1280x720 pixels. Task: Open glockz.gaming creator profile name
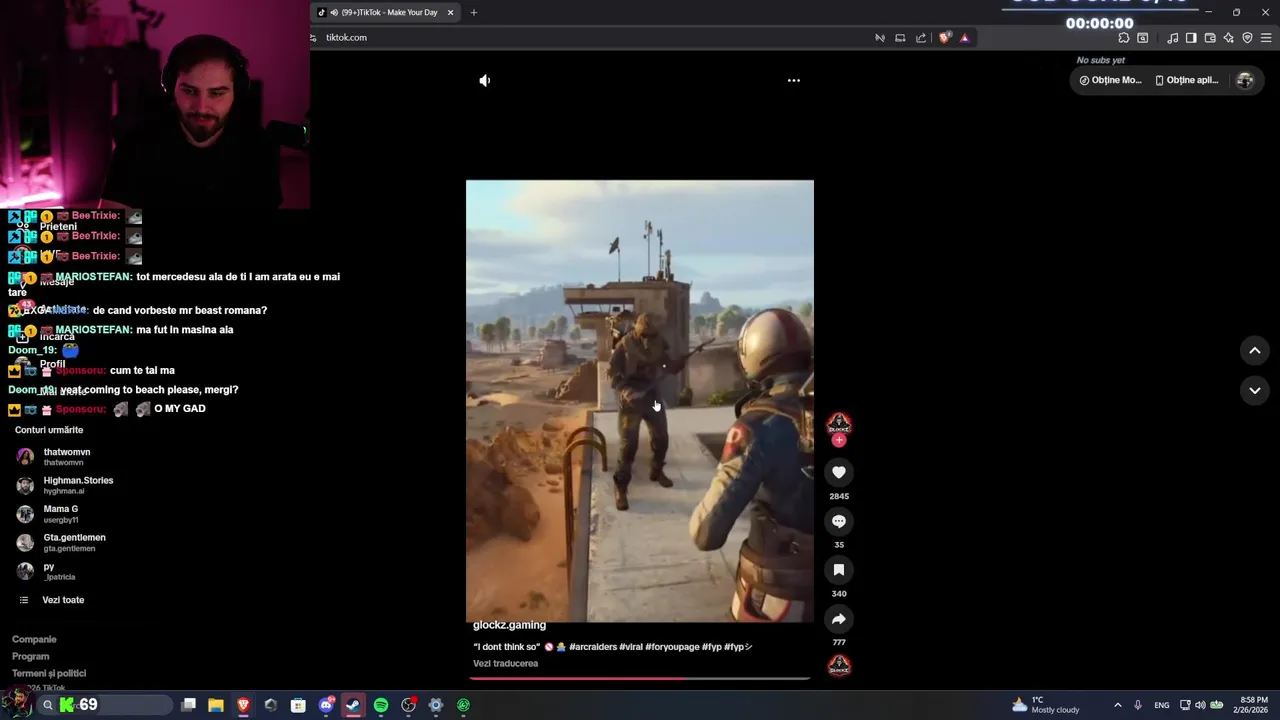pyautogui.click(x=509, y=625)
